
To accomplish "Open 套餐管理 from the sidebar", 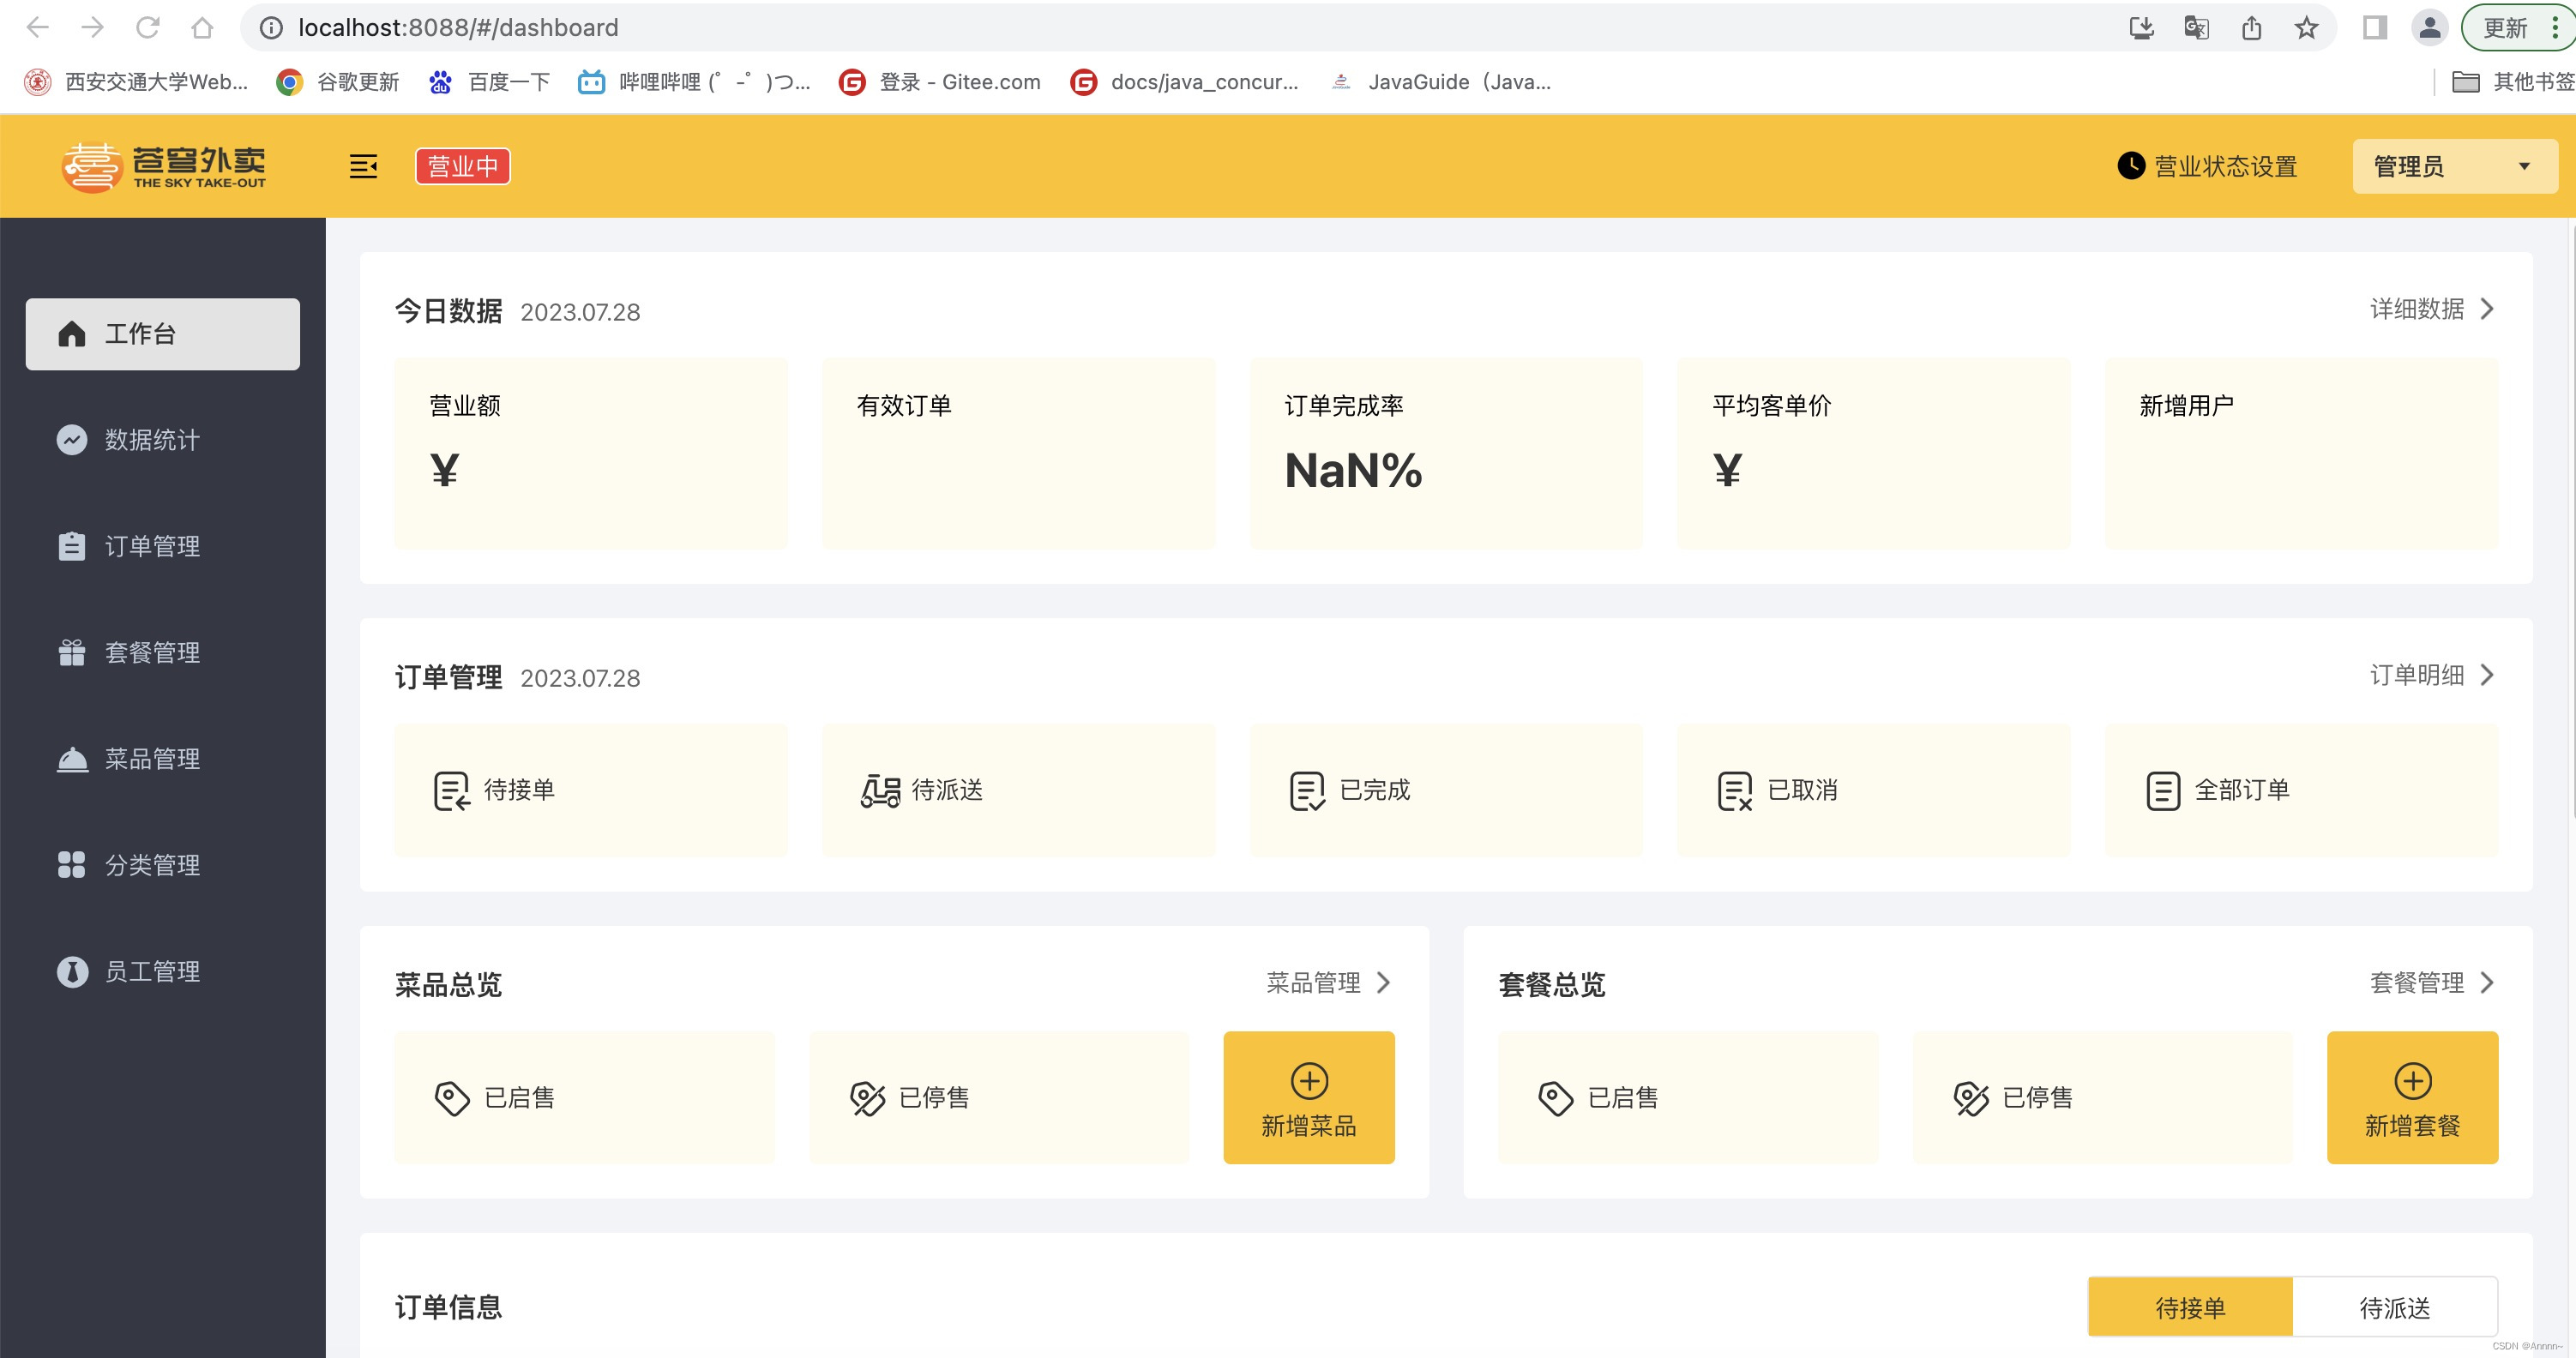I will [163, 652].
